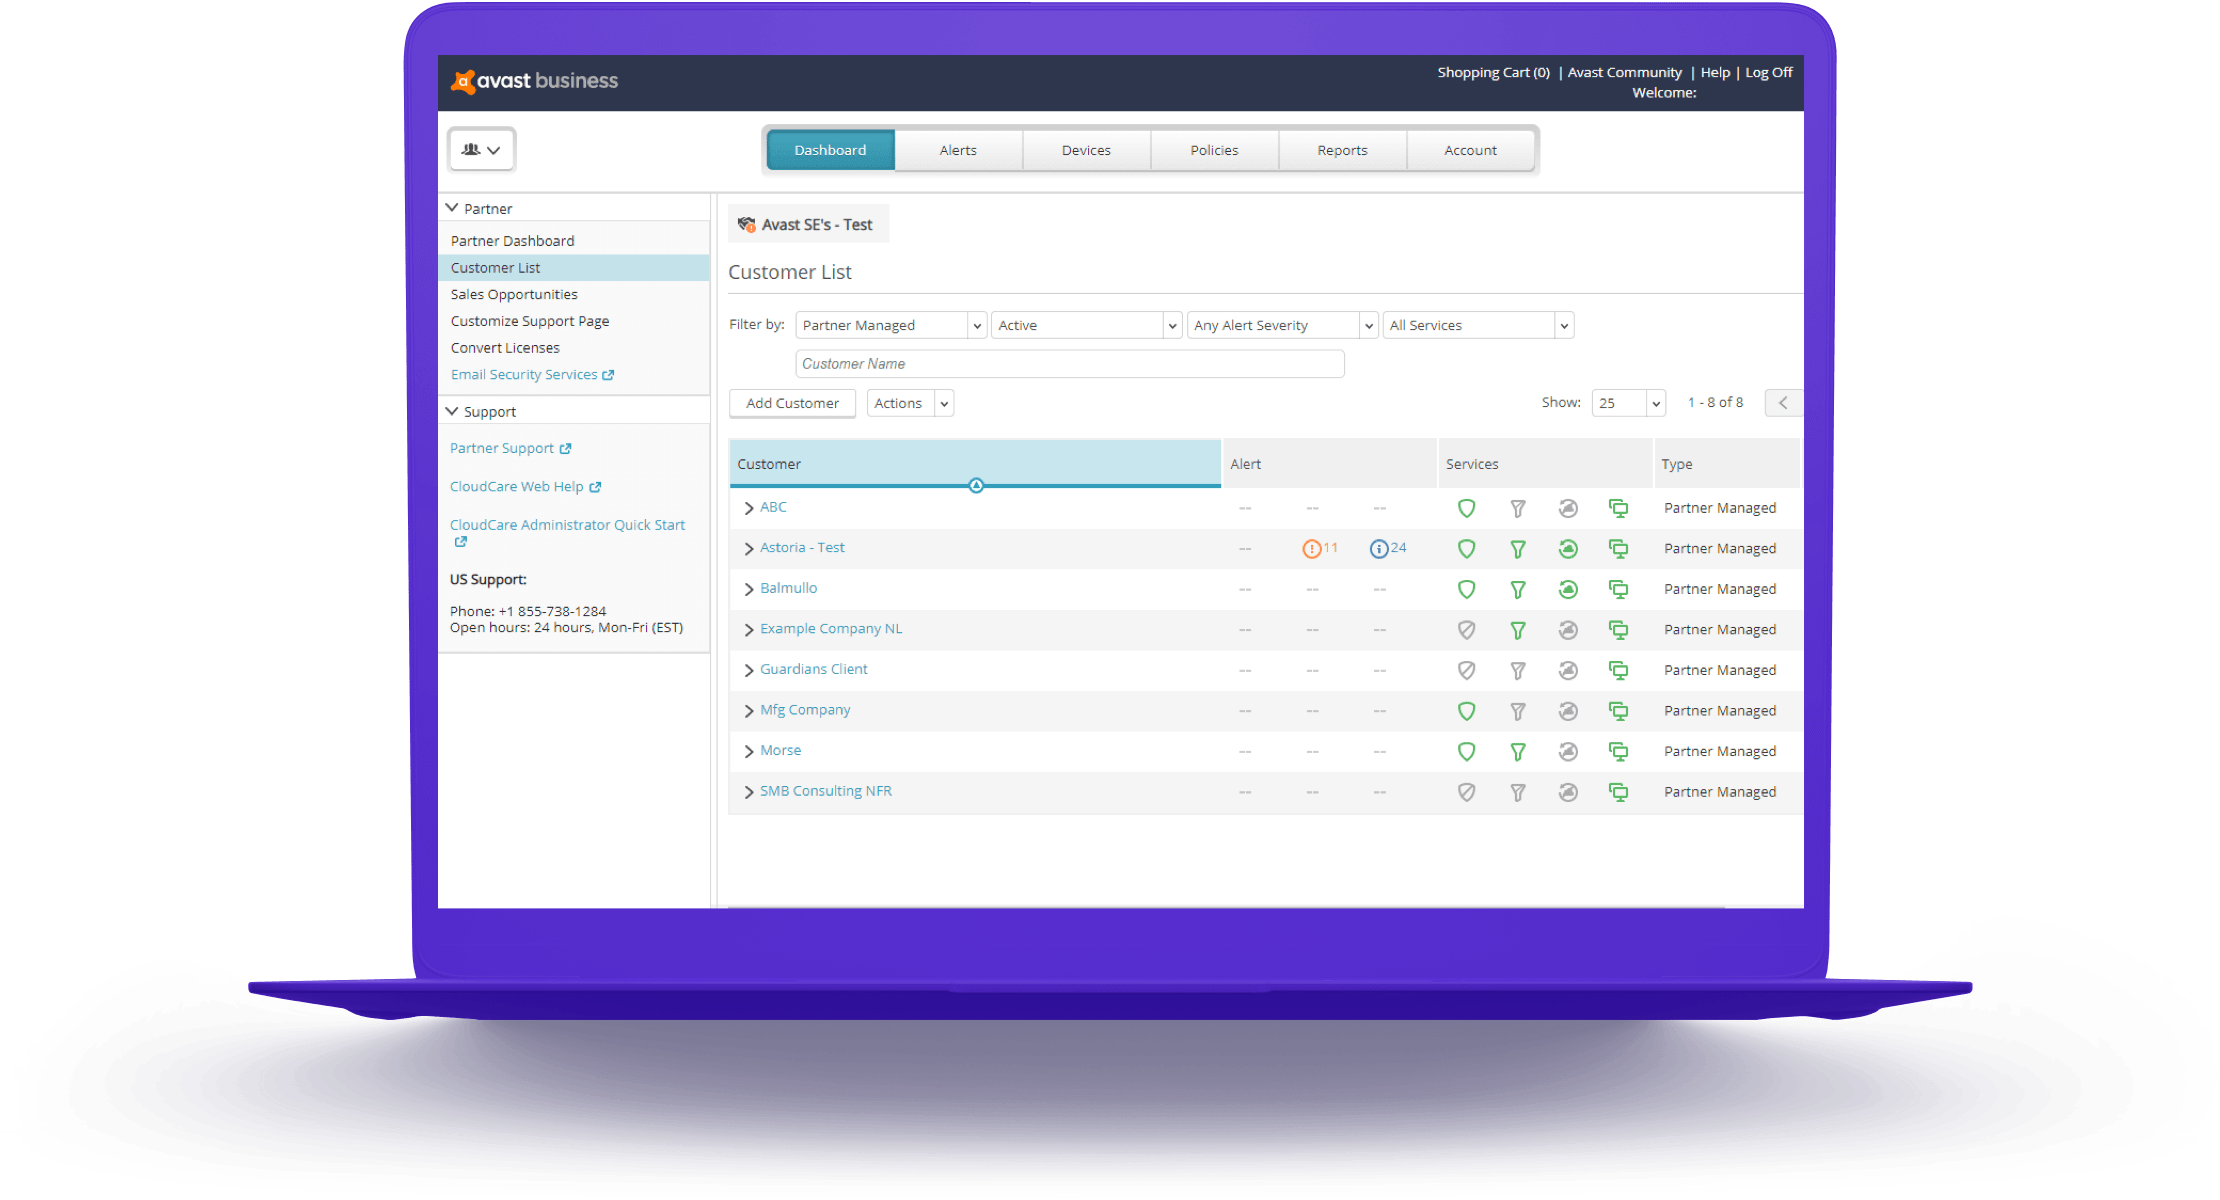The height and width of the screenshot is (1200, 2220).
Task: Click Astoria - Test blue info alert icon
Action: click(1378, 548)
